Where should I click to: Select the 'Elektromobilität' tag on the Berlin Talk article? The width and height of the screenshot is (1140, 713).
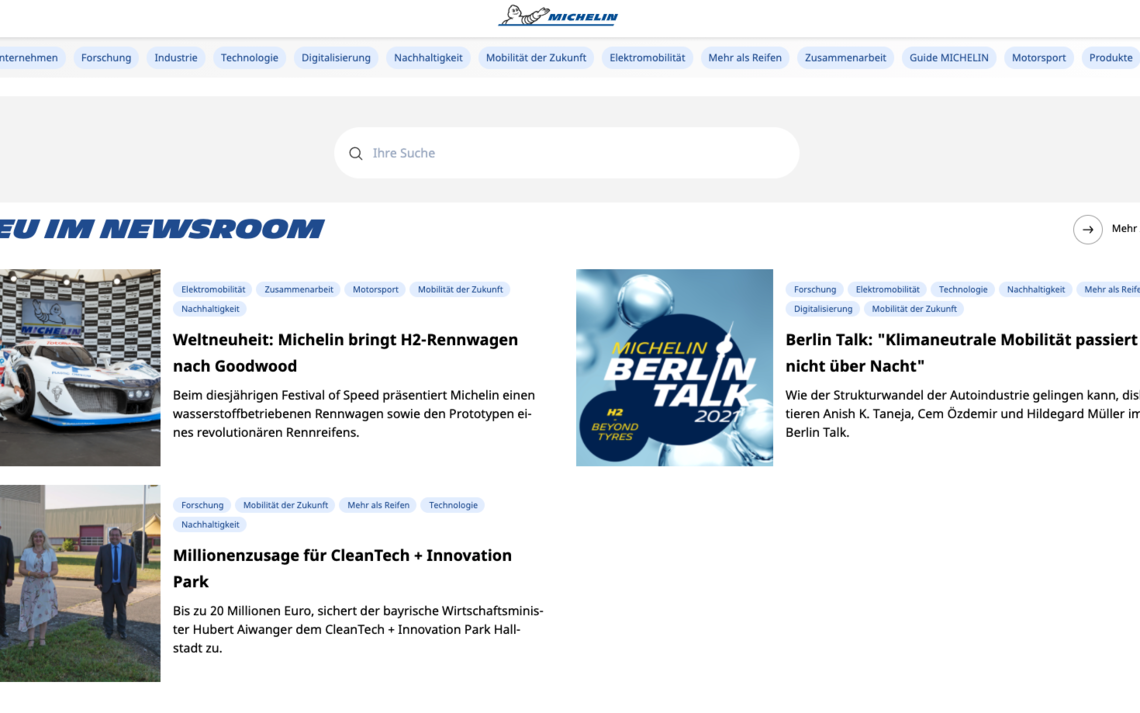(887, 289)
